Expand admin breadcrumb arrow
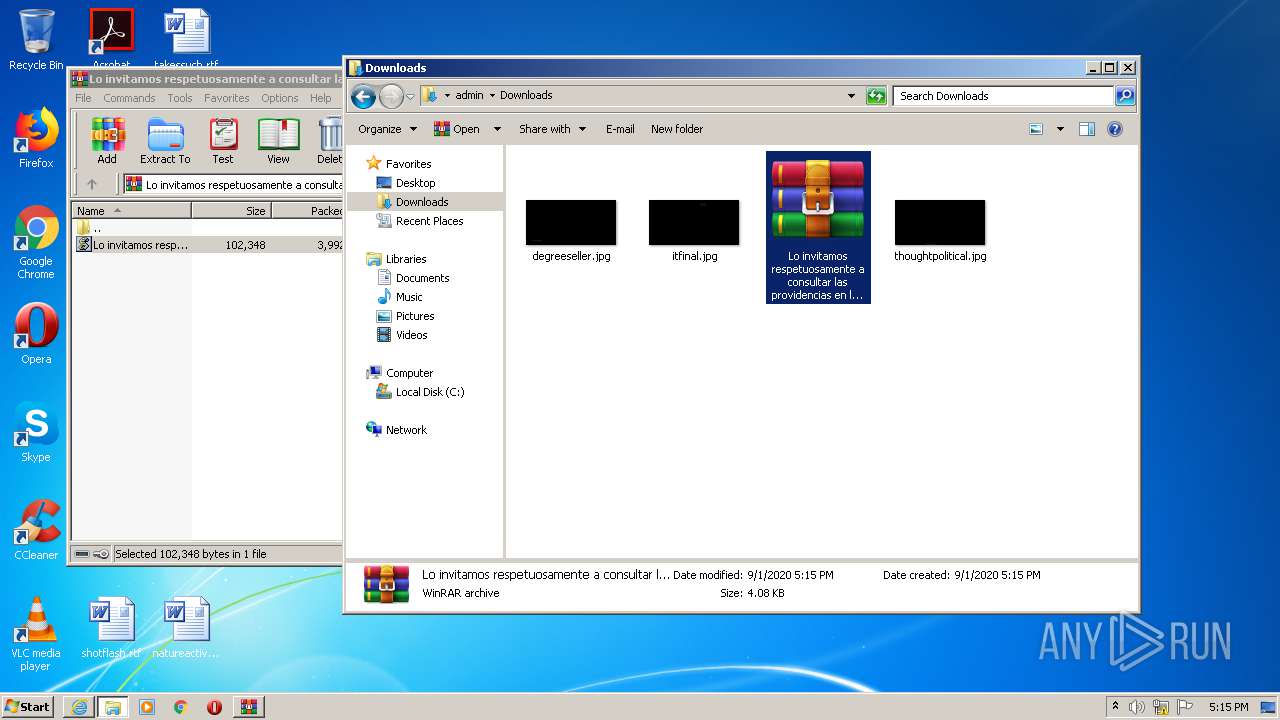Viewport: 1280px width, 720px height. point(492,96)
